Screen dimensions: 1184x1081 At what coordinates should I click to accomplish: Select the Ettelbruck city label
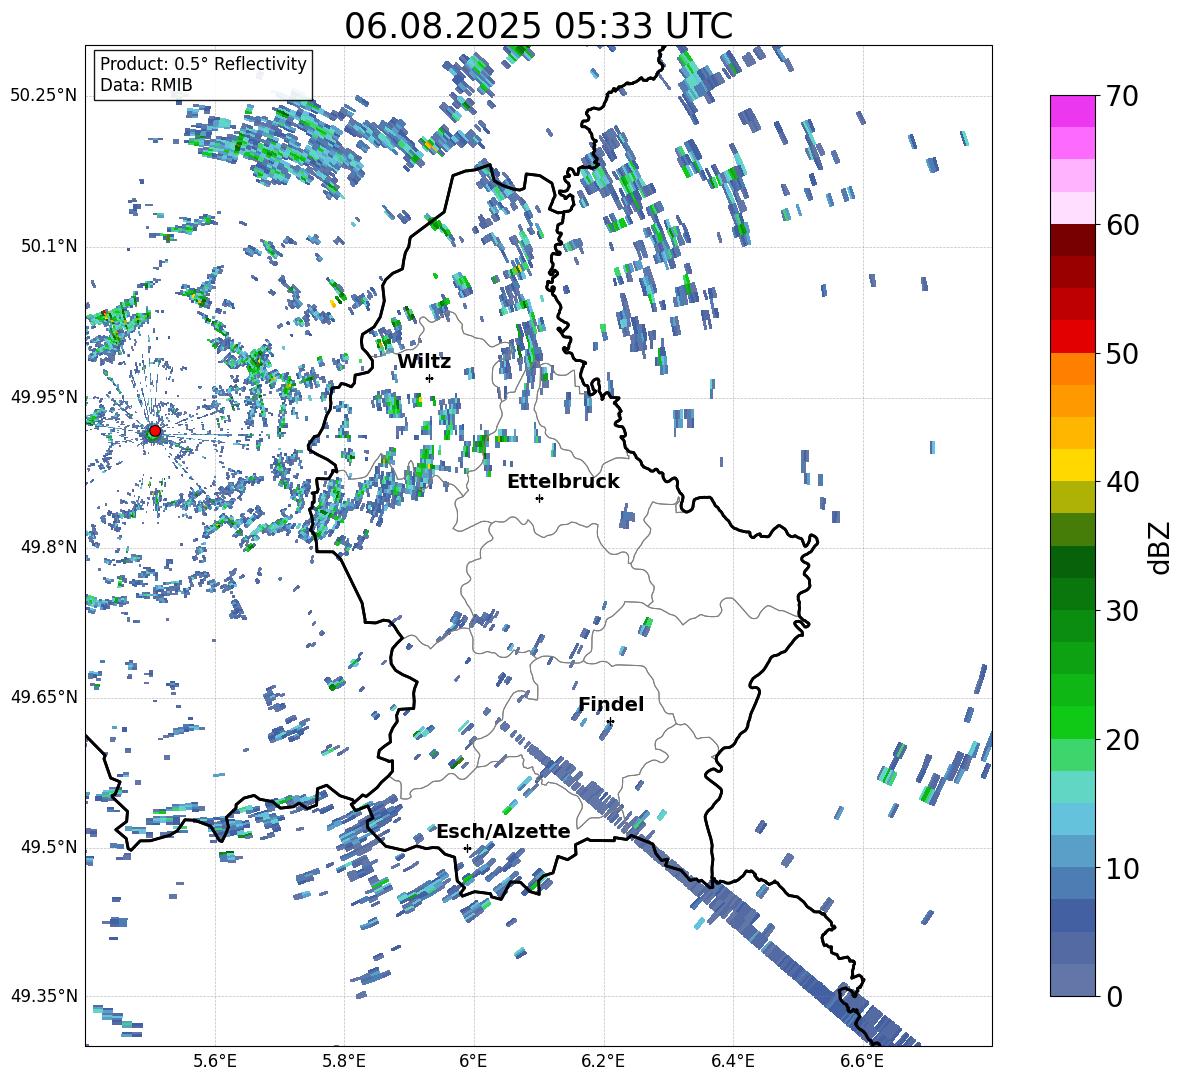pos(563,482)
